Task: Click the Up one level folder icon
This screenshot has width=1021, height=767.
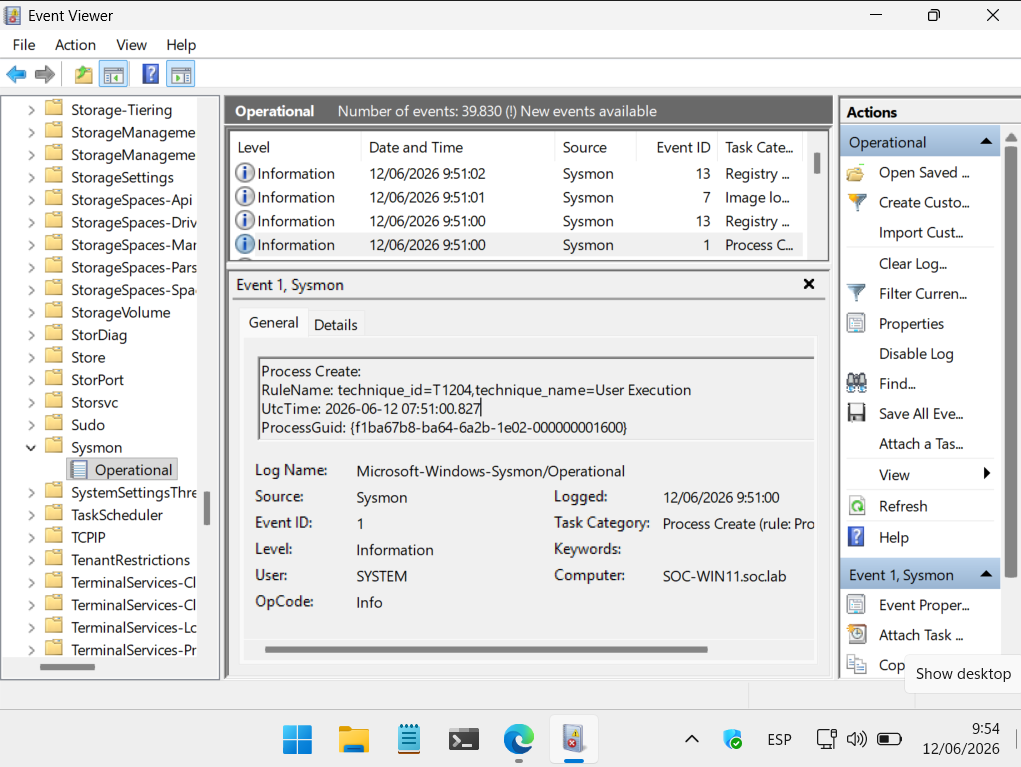Action: [x=83, y=74]
